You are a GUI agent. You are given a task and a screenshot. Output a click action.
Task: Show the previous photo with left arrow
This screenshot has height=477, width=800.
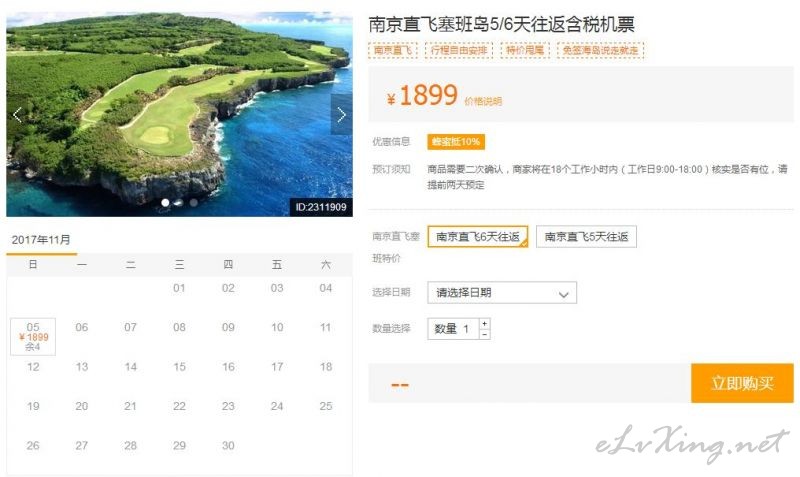click(17, 115)
